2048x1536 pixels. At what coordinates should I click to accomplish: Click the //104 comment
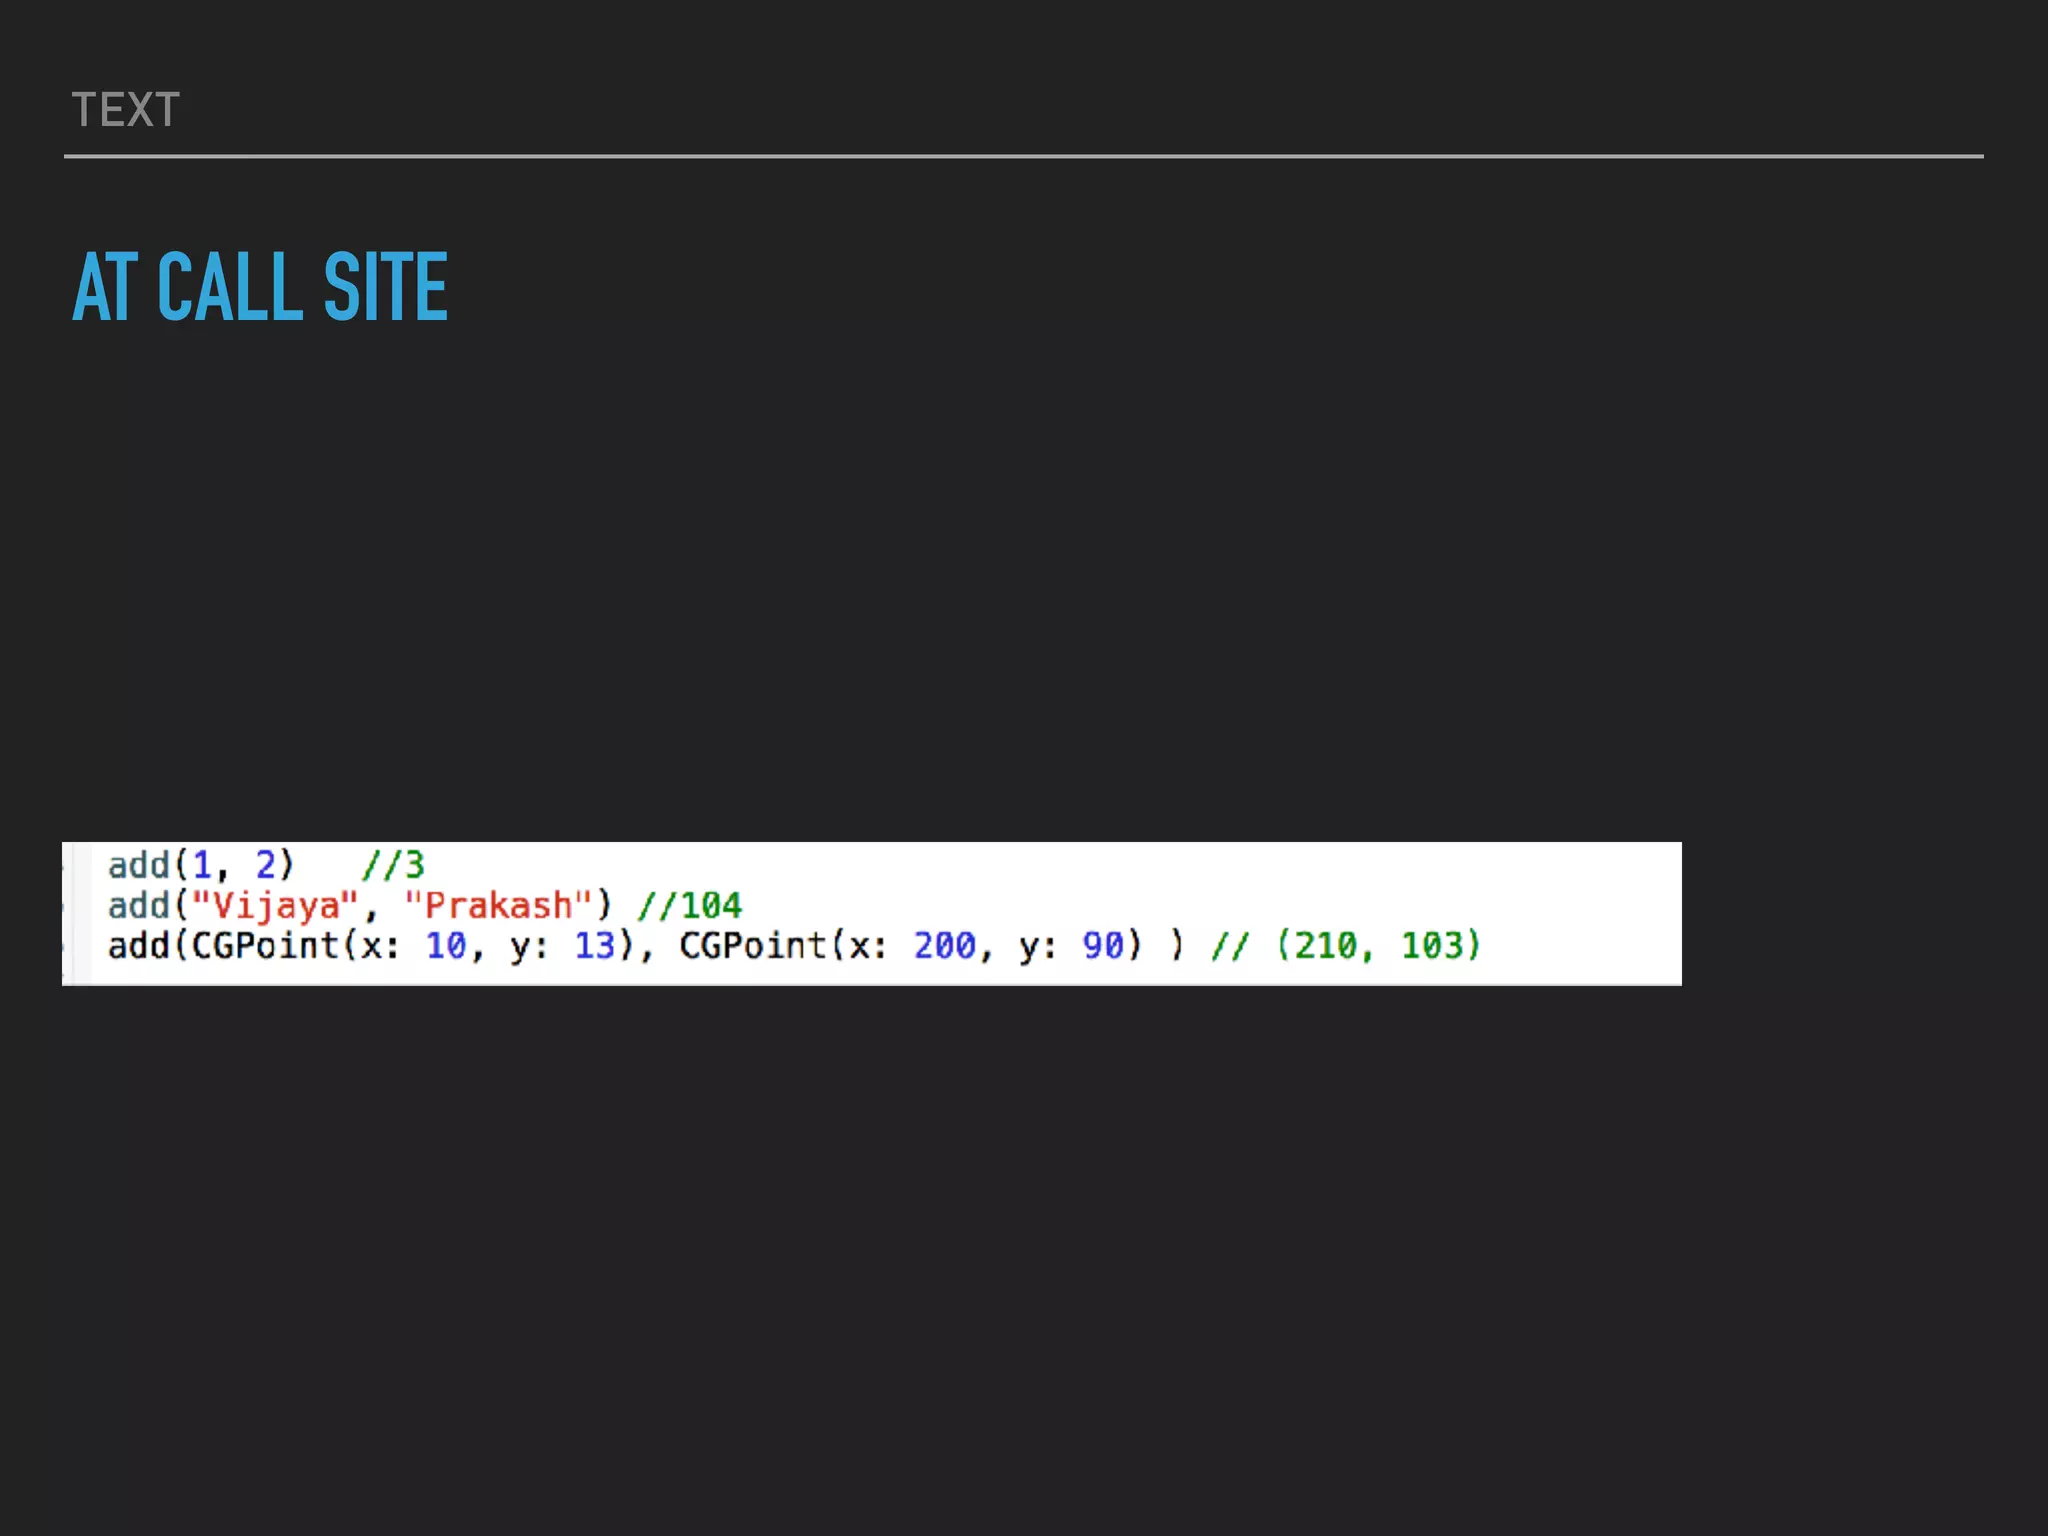(689, 906)
